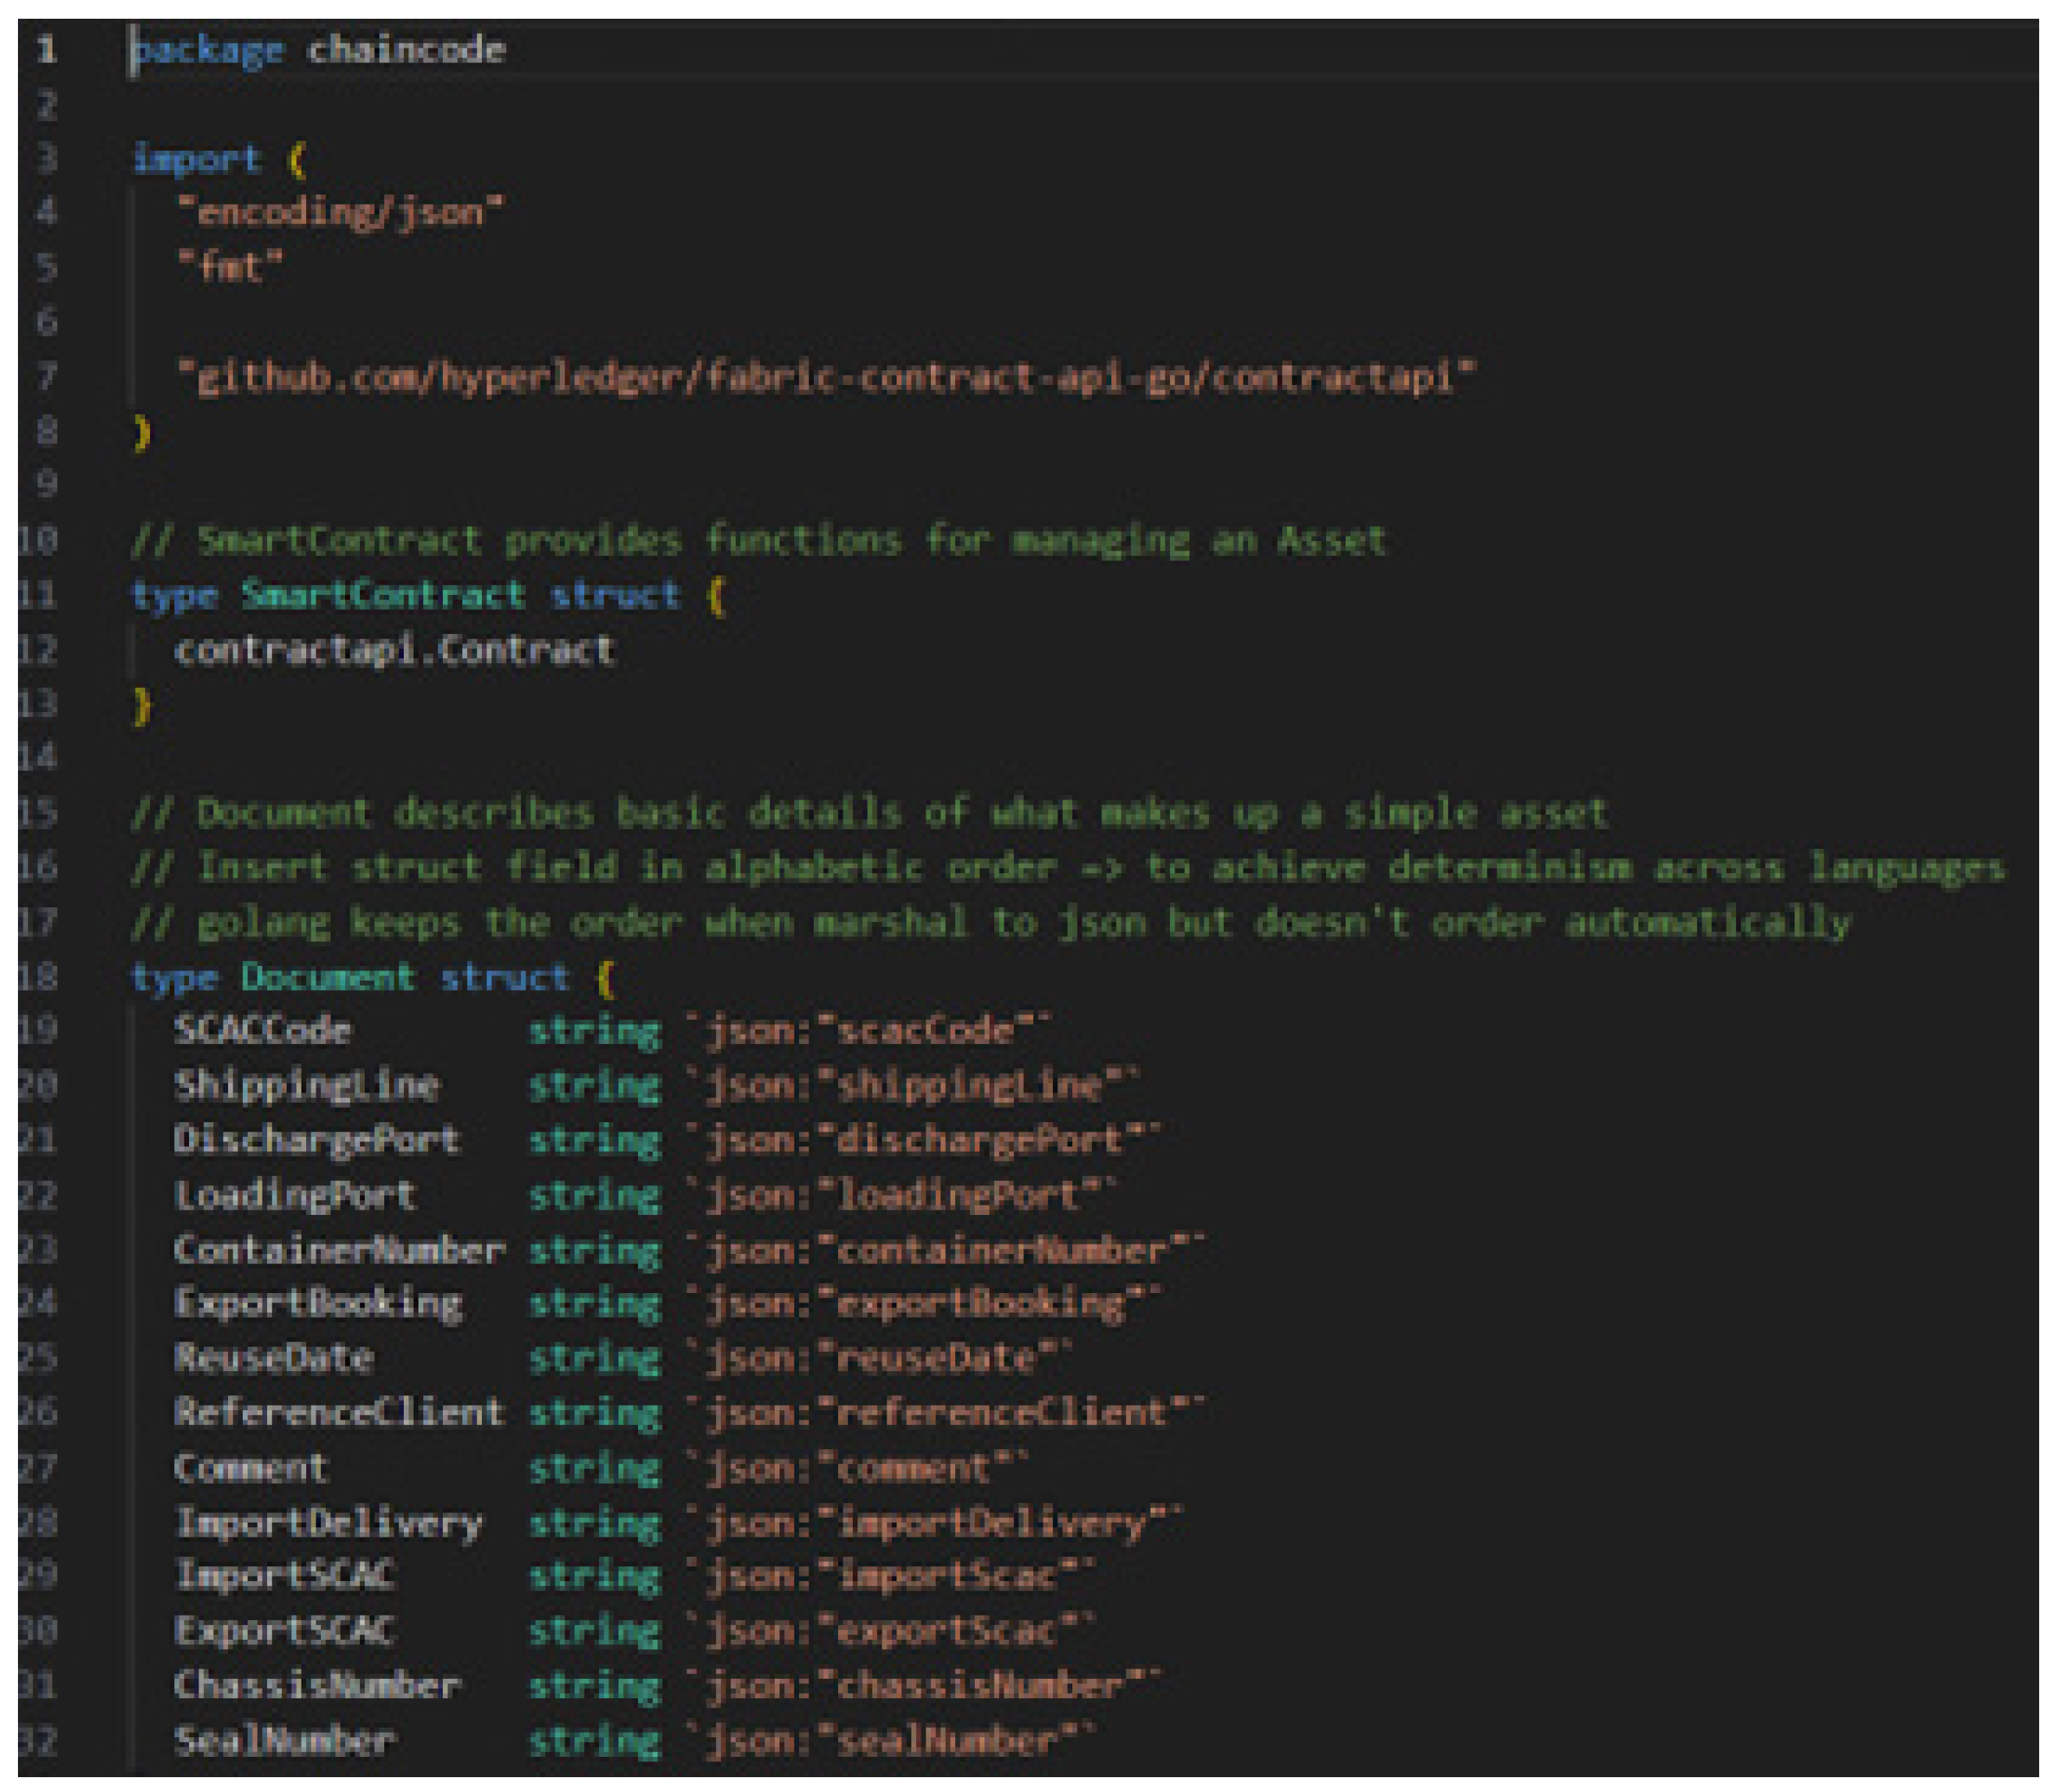
Task: Click the closing parenthesis on line 8
Action: pyautogui.click(x=142, y=432)
